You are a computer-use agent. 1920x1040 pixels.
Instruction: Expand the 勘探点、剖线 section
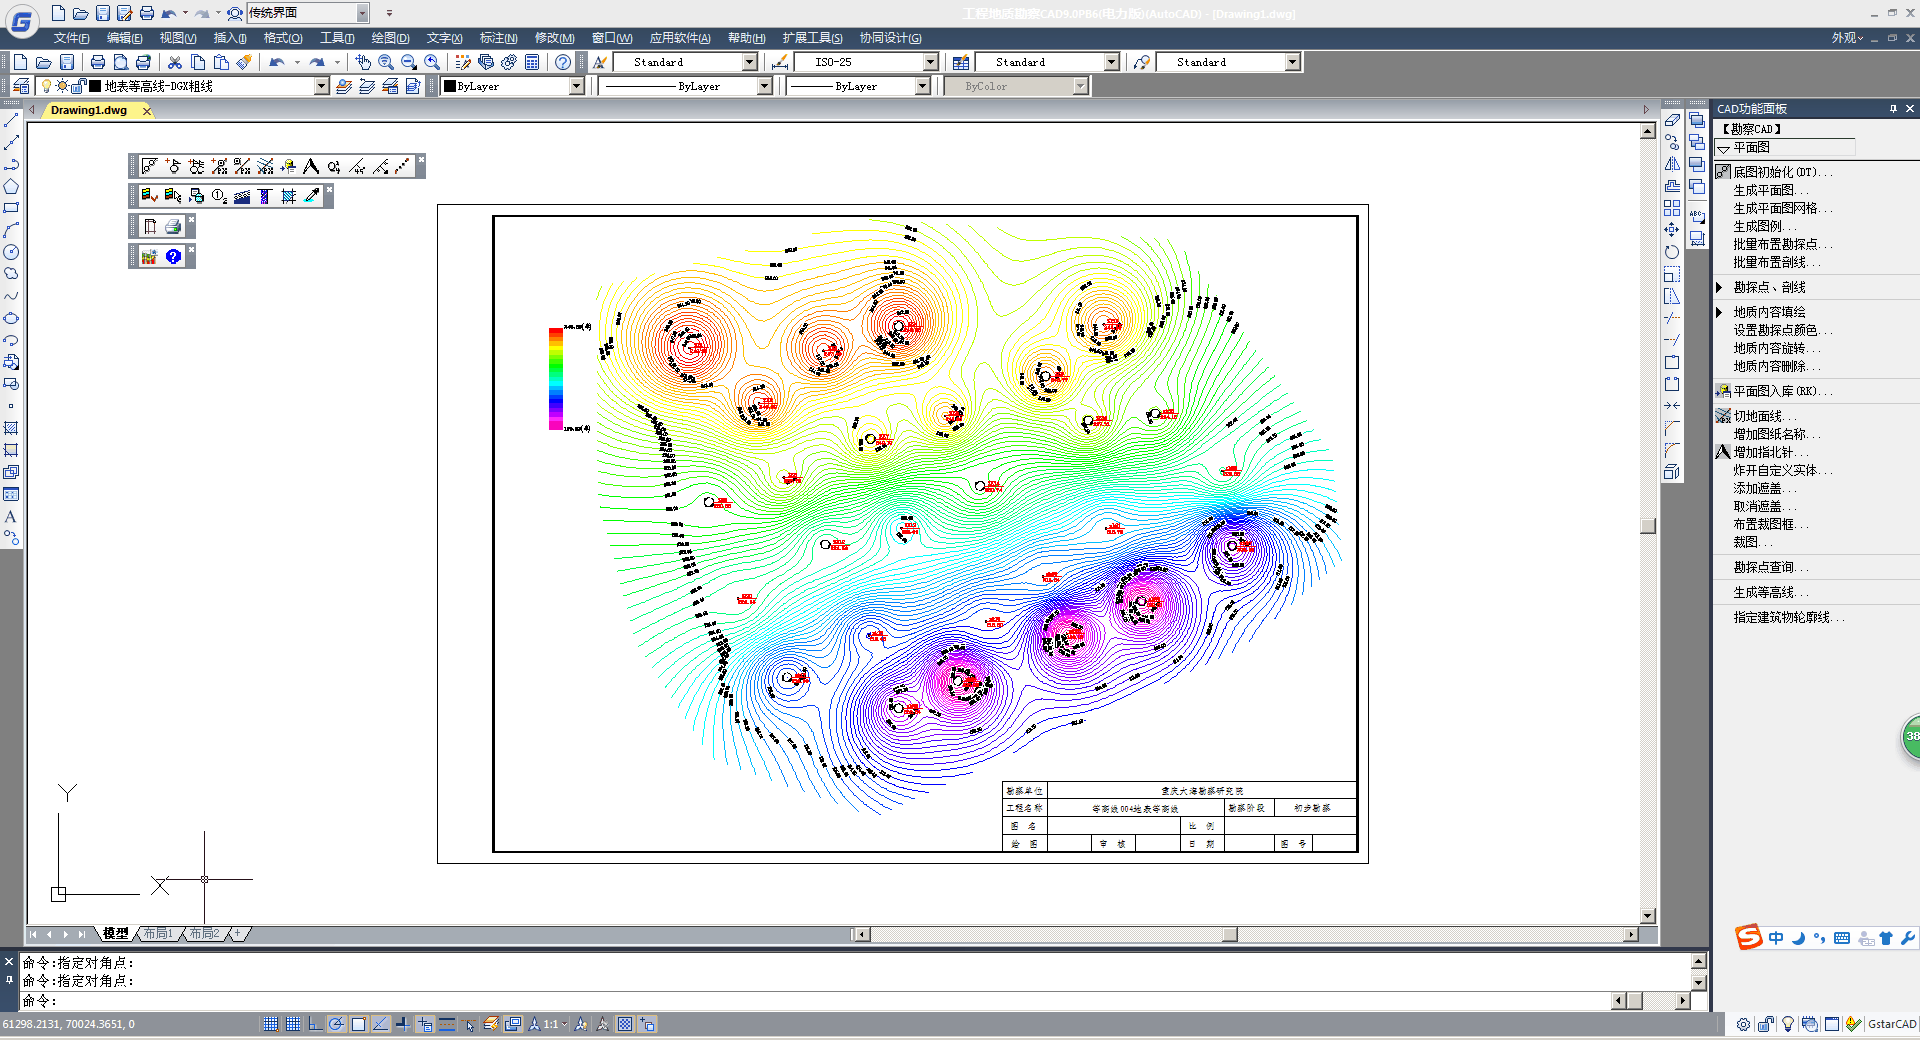coord(1720,287)
